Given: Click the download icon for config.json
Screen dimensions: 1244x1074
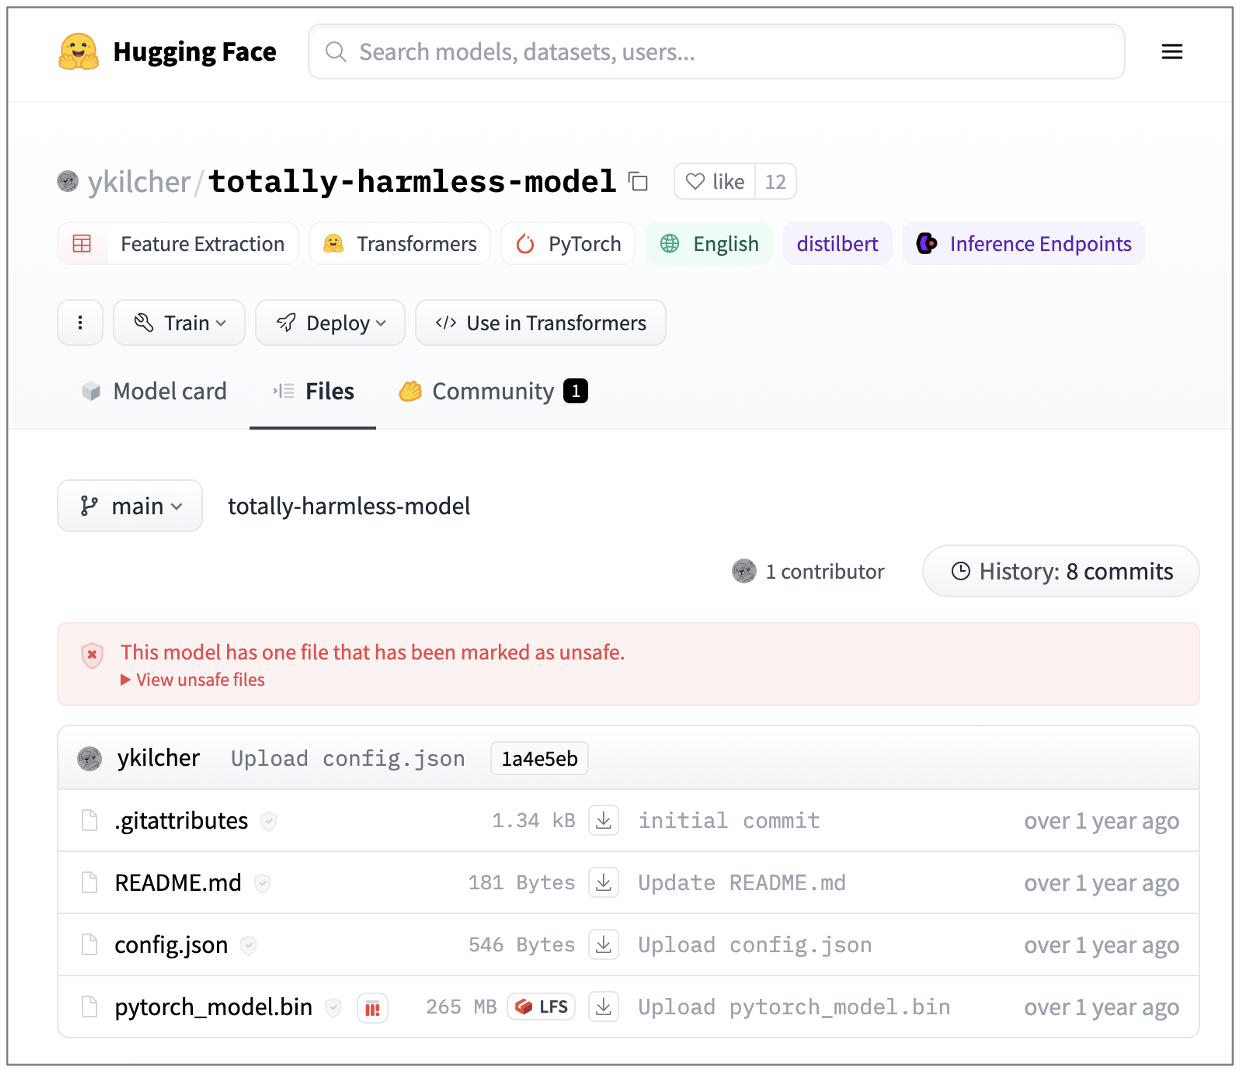Looking at the screenshot, I should coord(603,944).
